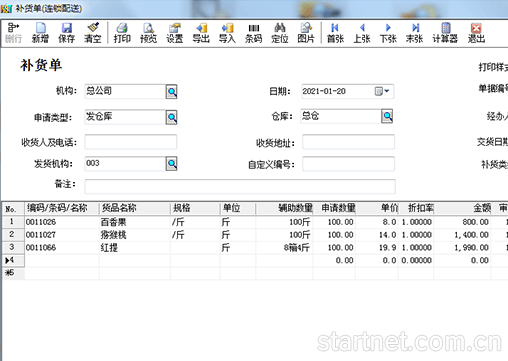The width and height of the screenshot is (508, 361).
Task: Click the 备注 remarks input field
Action: 240,186
